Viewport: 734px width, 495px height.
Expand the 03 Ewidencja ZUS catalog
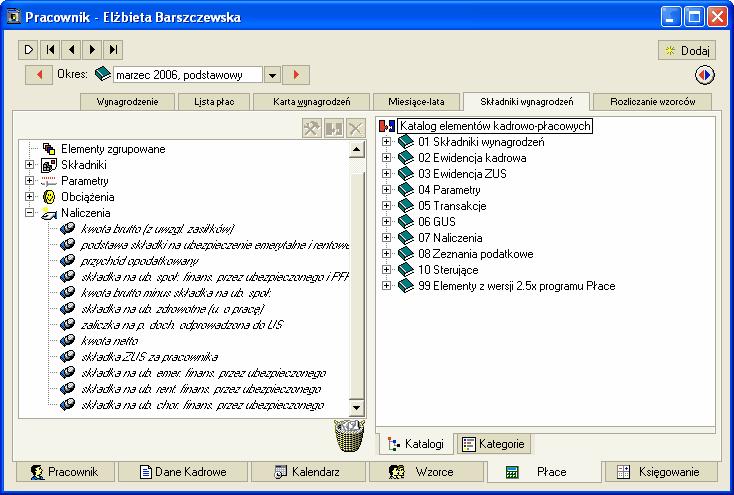pos(386,173)
